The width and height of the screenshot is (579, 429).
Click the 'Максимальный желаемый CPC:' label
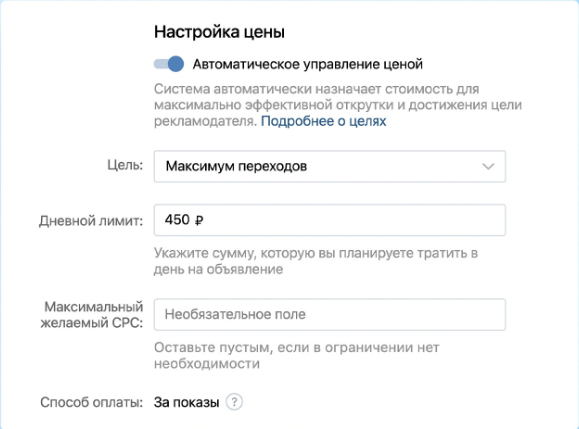click(x=92, y=315)
